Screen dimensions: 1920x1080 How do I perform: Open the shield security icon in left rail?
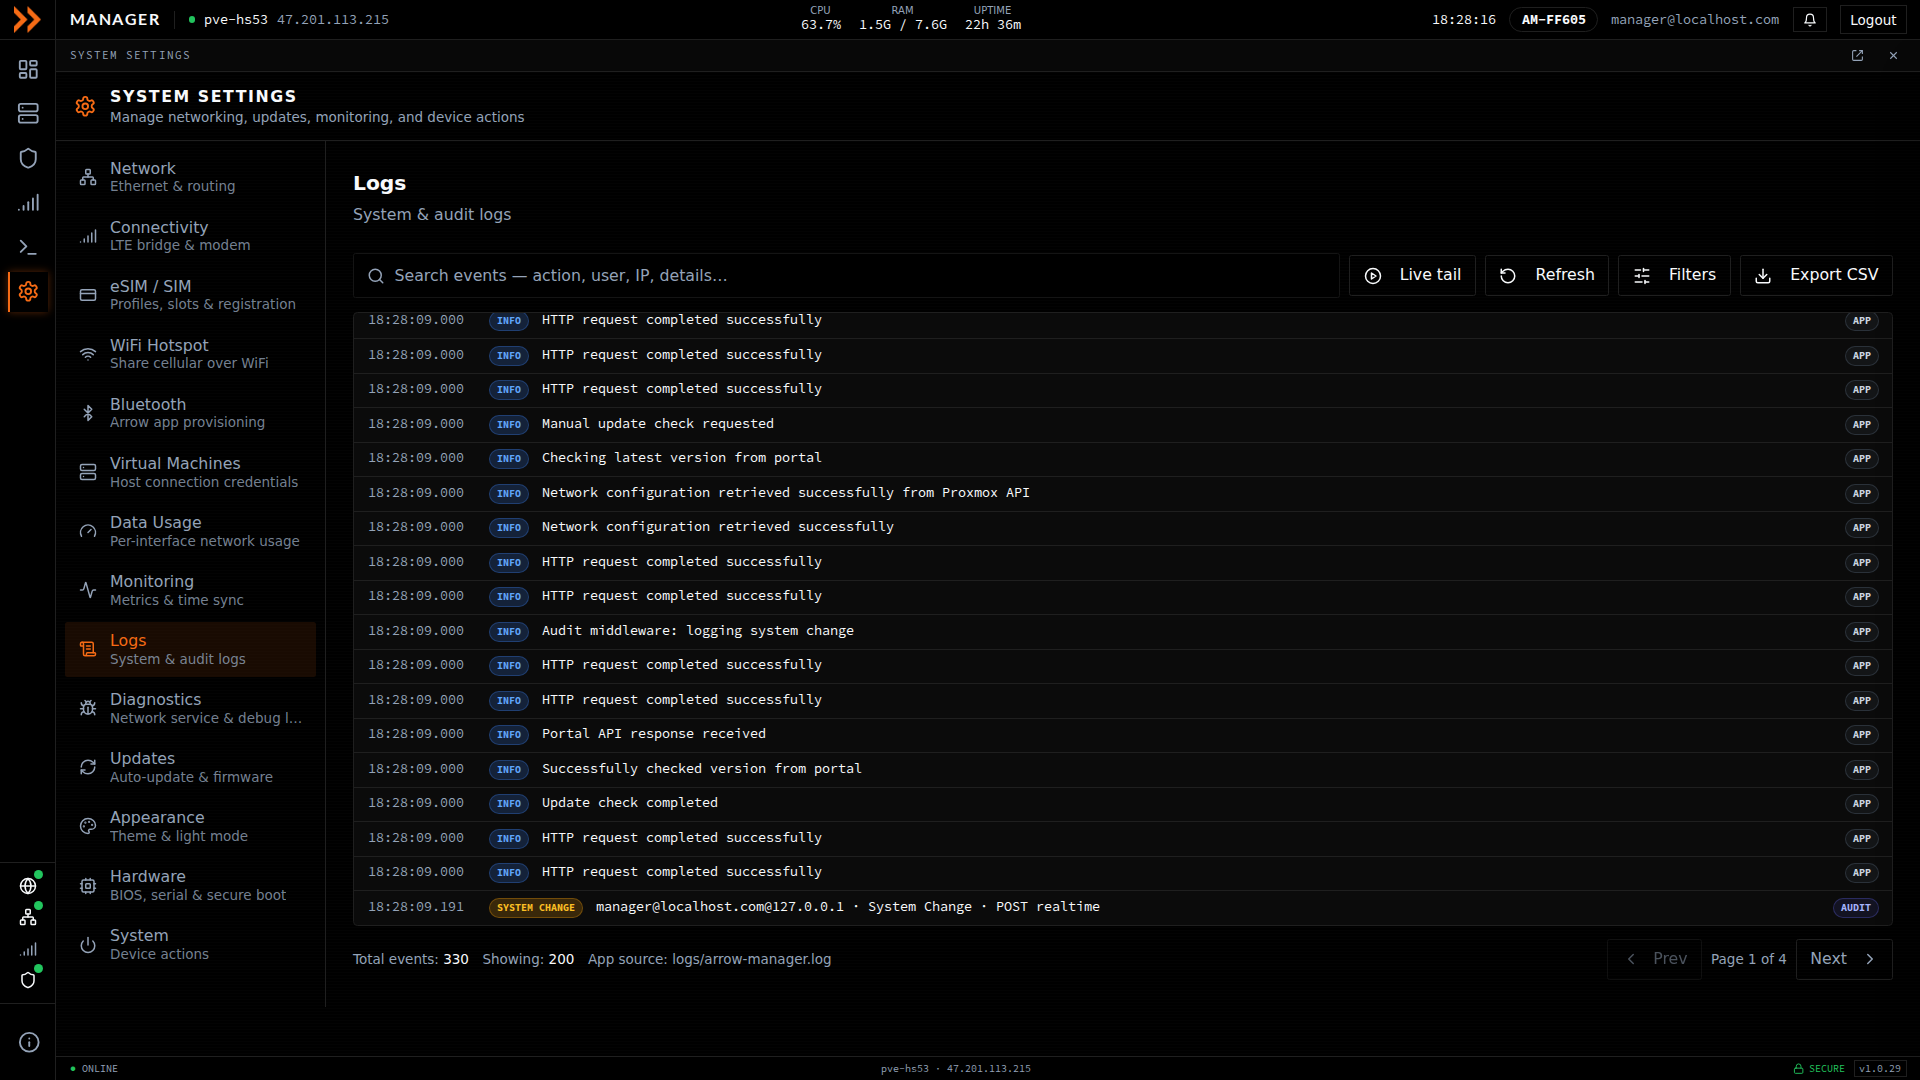pos(28,158)
